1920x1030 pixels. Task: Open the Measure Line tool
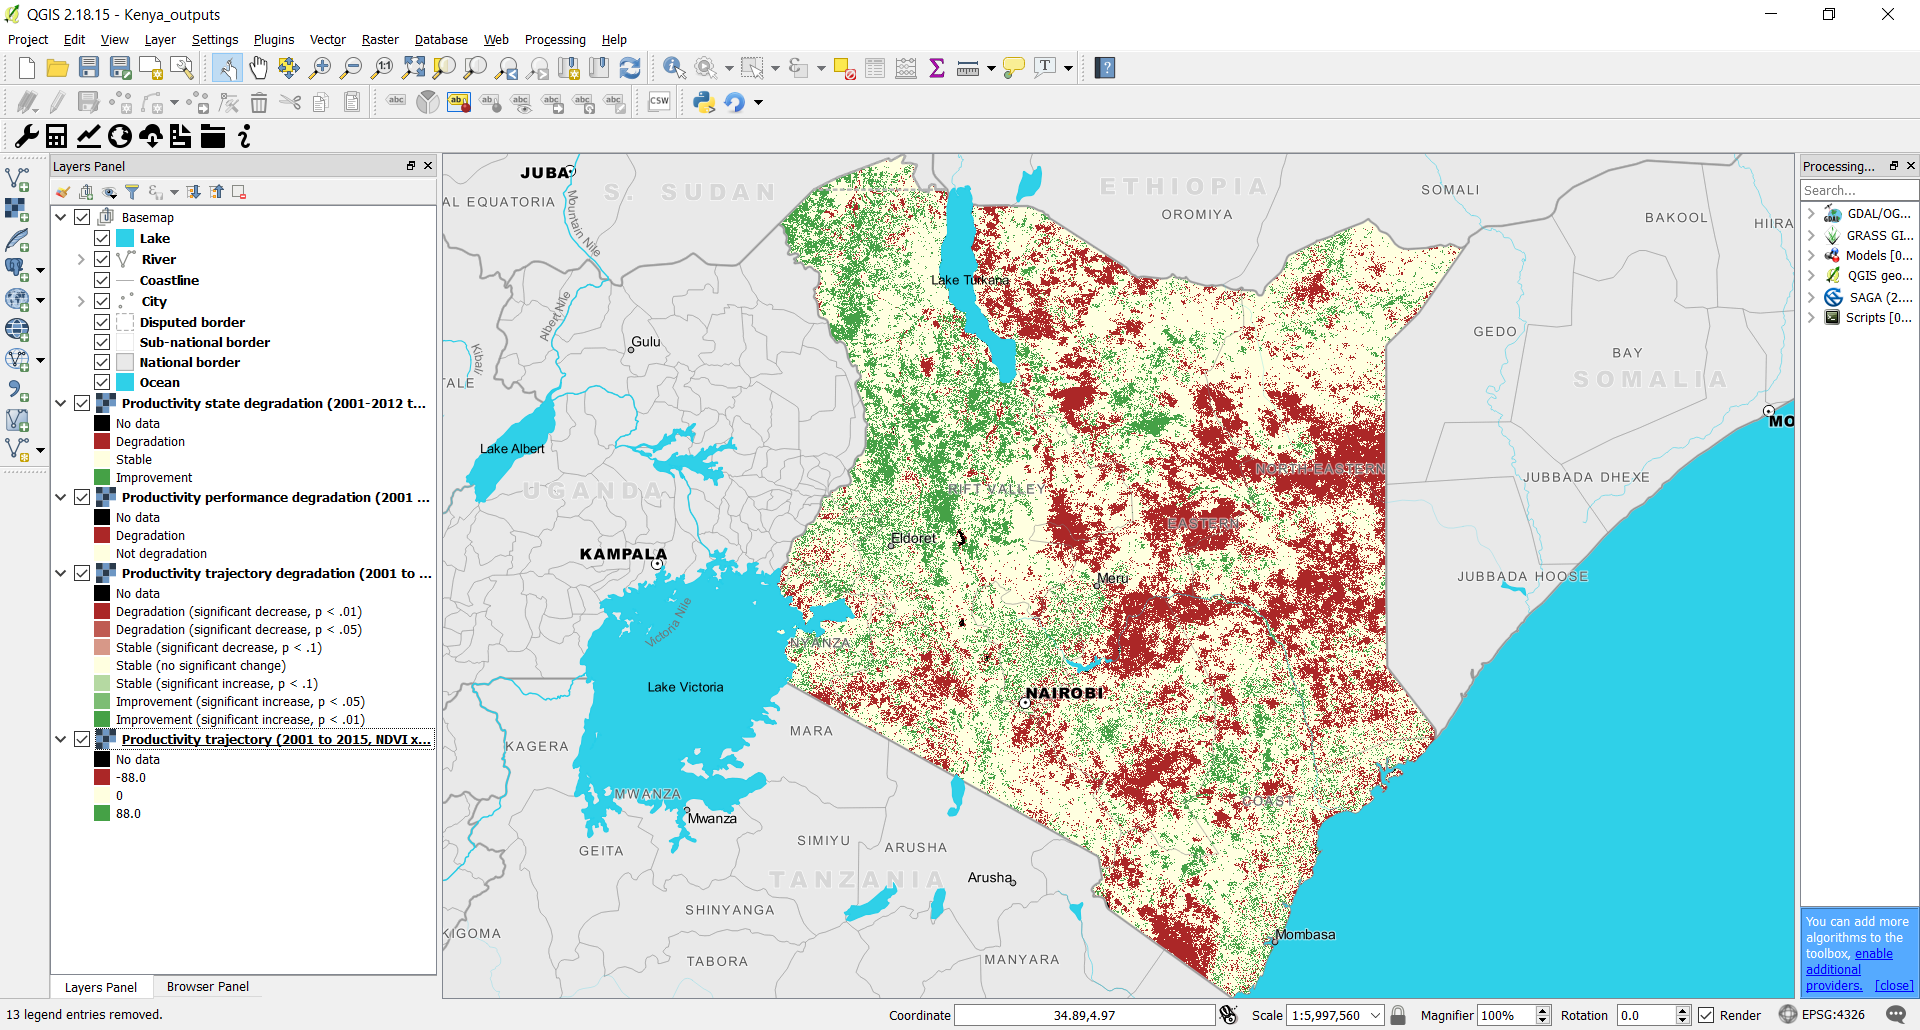click(x=966, y=68)
